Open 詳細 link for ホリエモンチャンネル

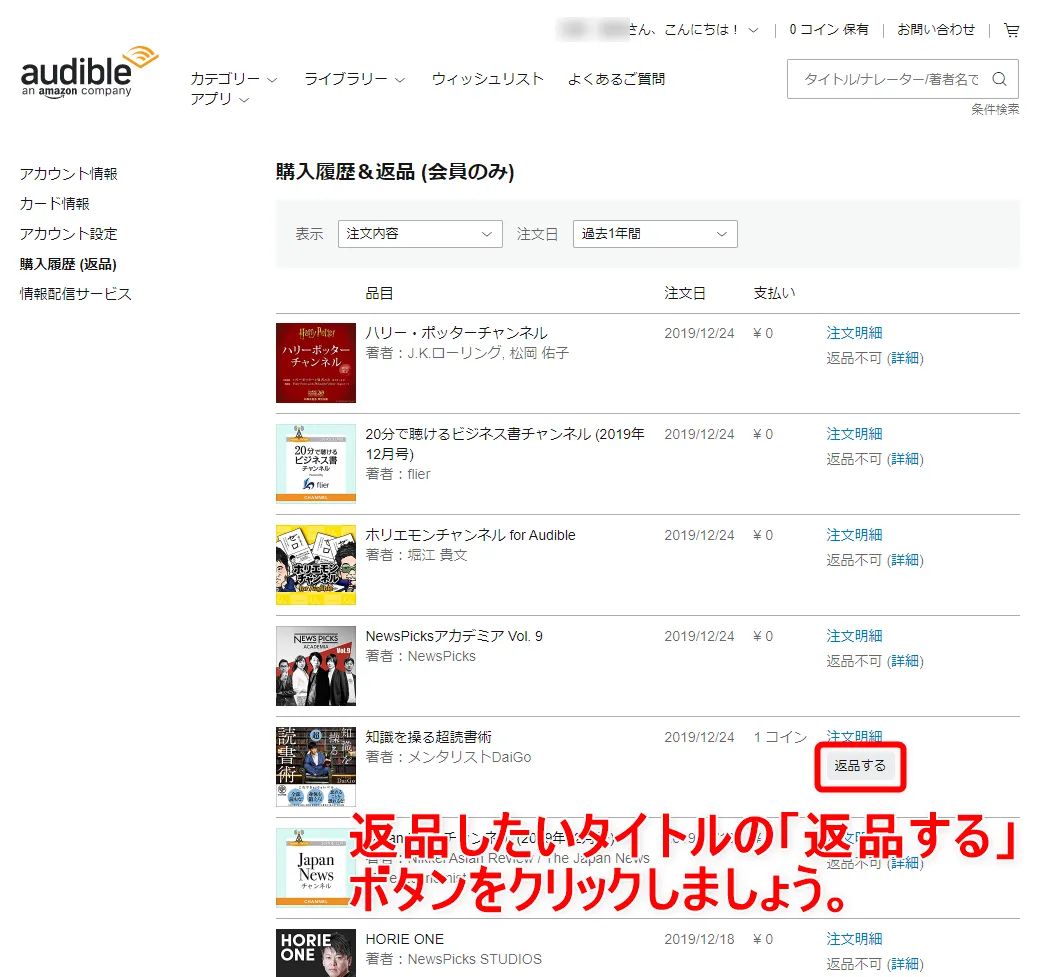(905, 560)
